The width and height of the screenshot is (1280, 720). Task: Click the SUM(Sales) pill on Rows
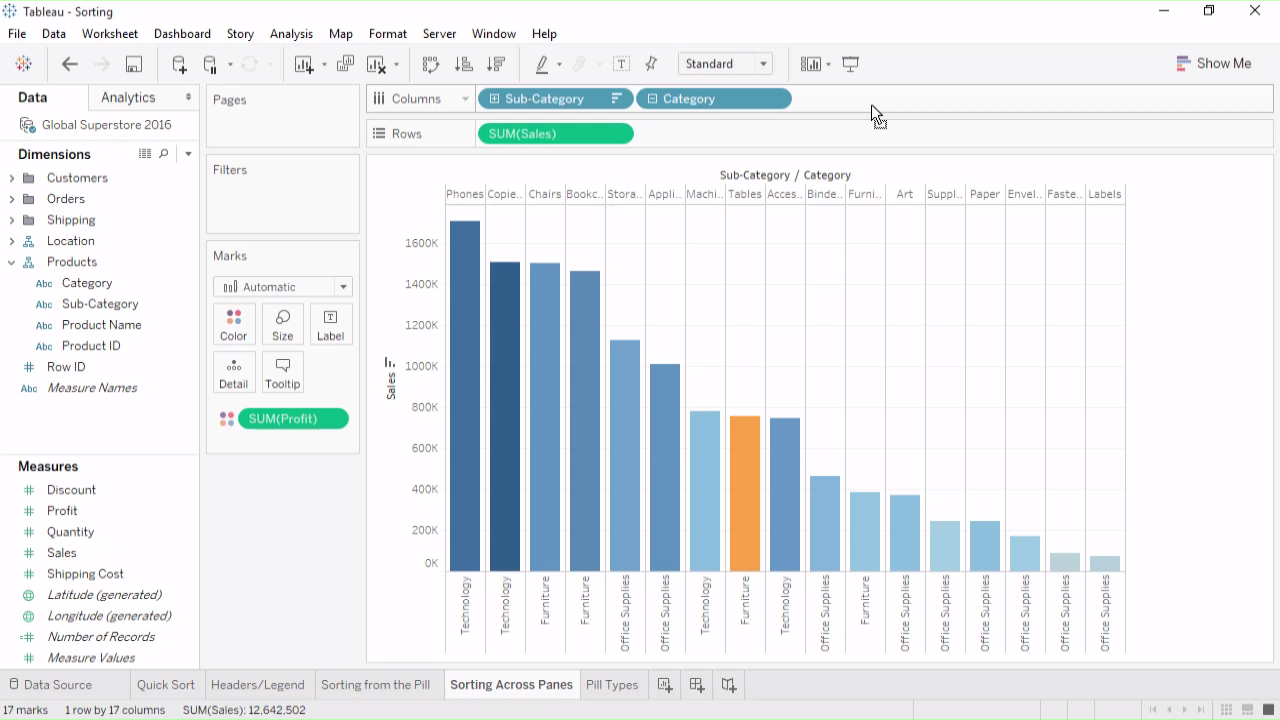tap(555, 134)
